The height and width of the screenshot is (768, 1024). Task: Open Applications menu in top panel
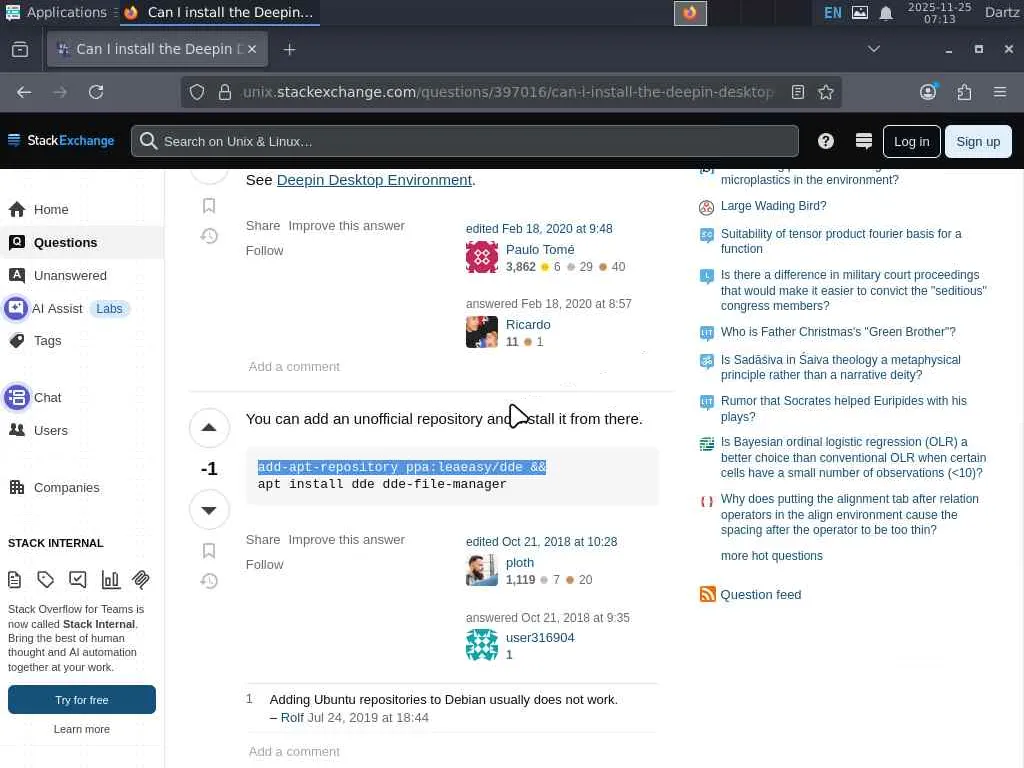[56, 12]
